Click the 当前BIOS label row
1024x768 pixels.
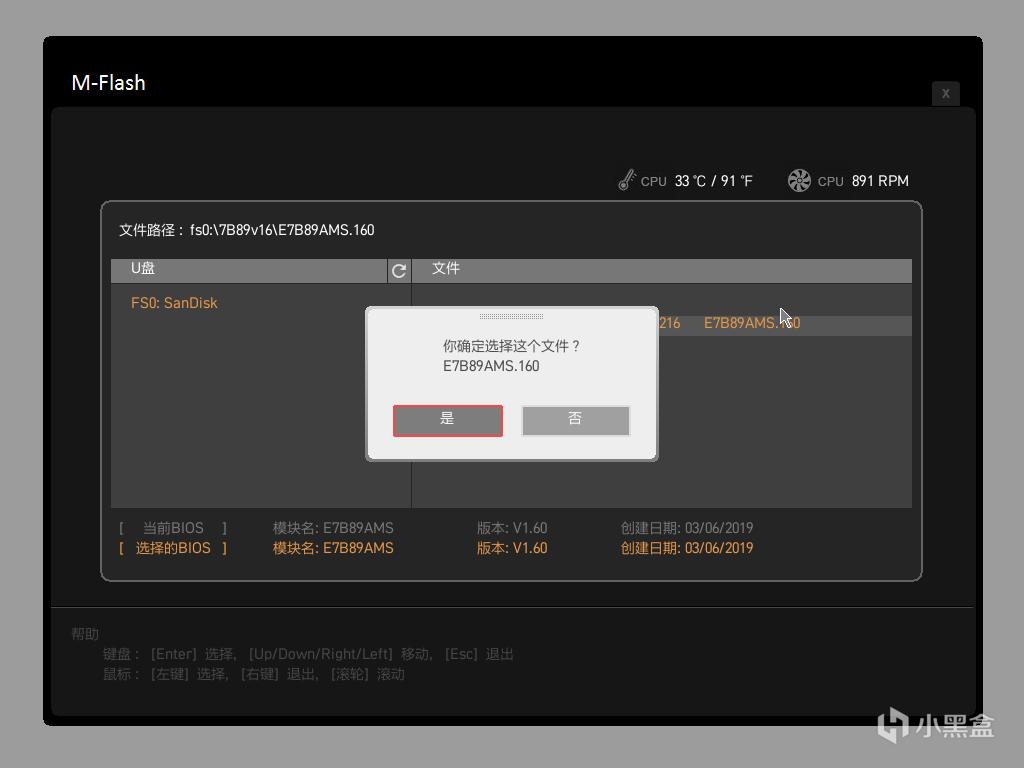[x=173, y=528]
